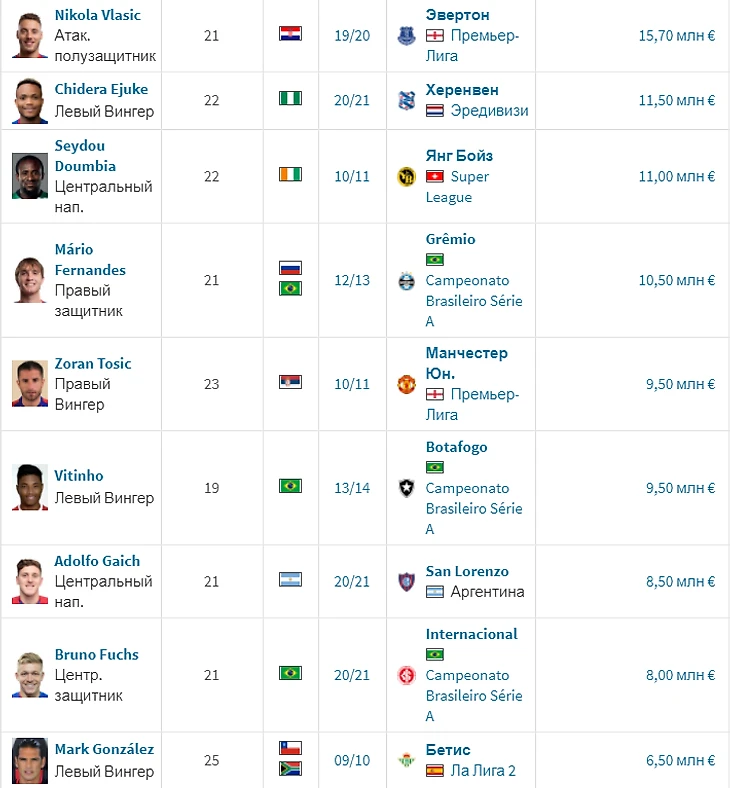Screen dimensions: 730x788
Task: Click the Everton club crest icon
Action: (x=405, y=35)
